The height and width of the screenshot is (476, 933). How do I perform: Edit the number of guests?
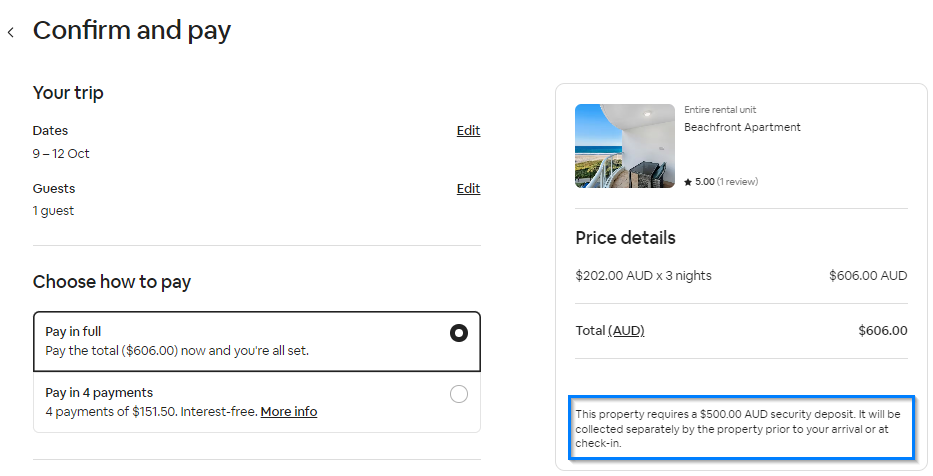(x=468, y=189)
